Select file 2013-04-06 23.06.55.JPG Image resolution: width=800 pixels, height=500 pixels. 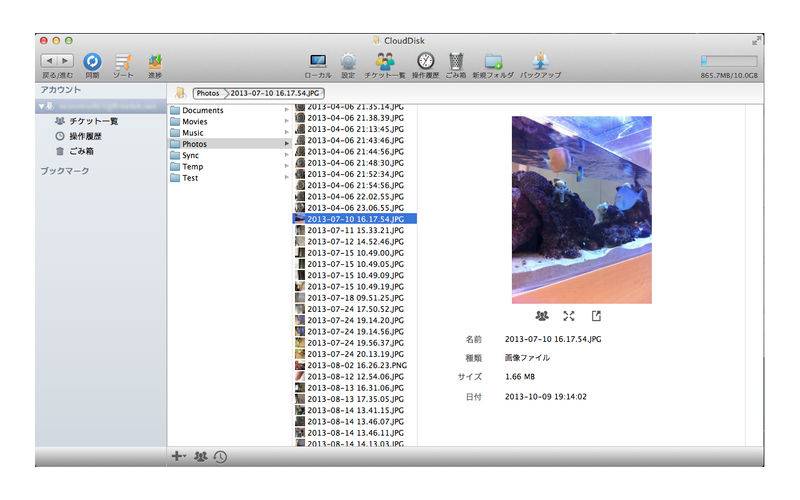(x=355, y=208)
